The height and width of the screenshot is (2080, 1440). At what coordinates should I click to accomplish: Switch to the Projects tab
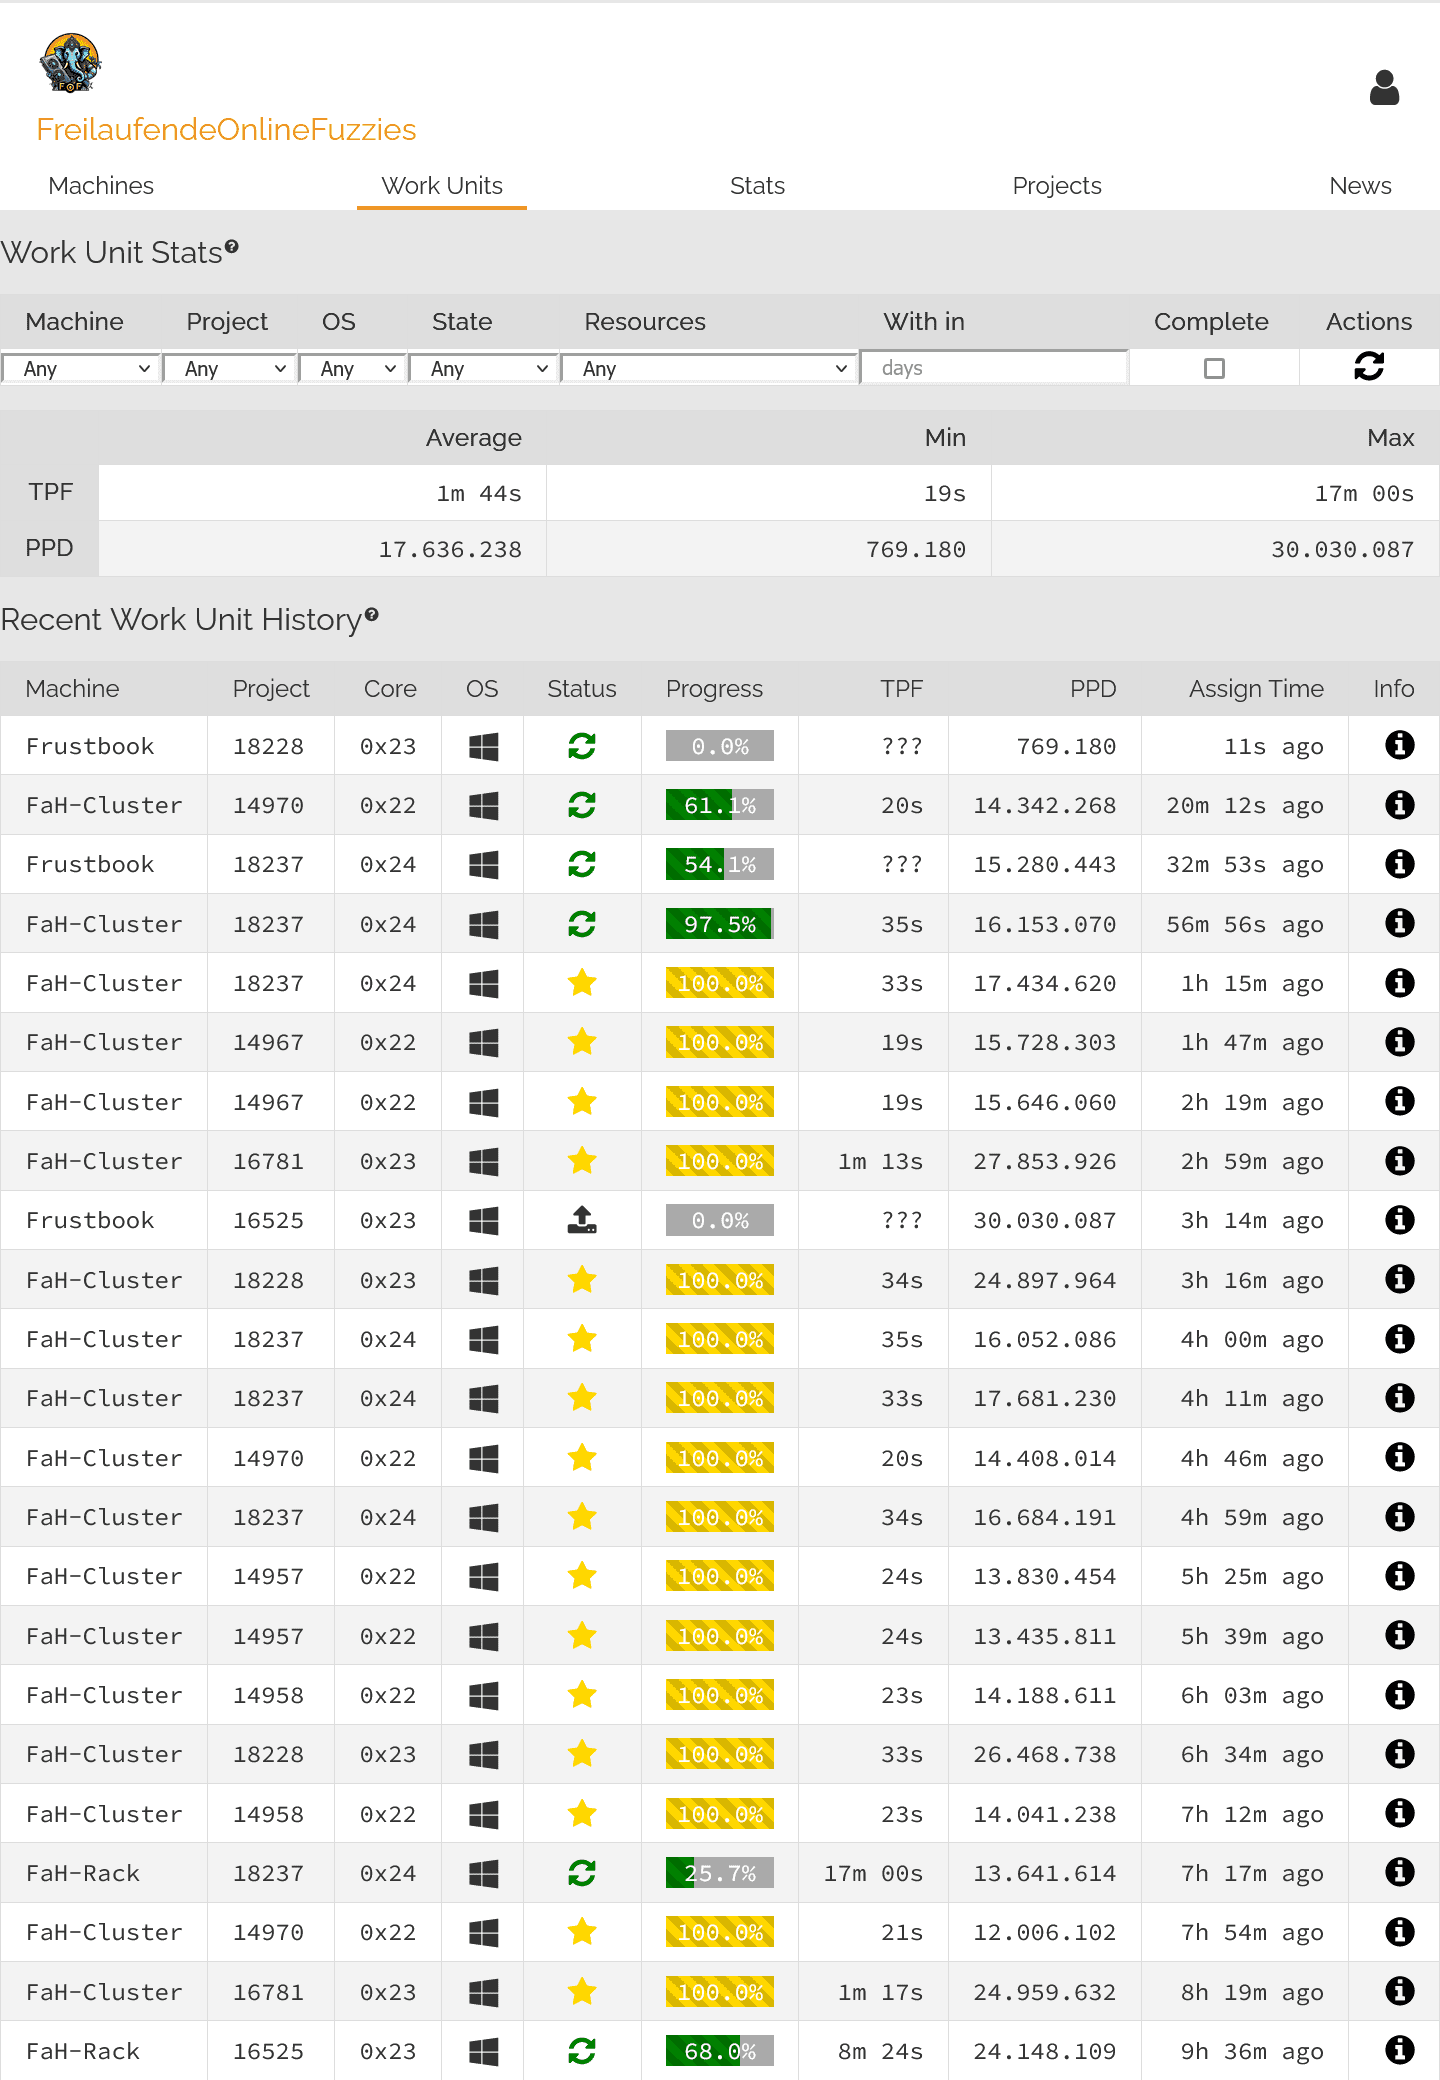1057,186
